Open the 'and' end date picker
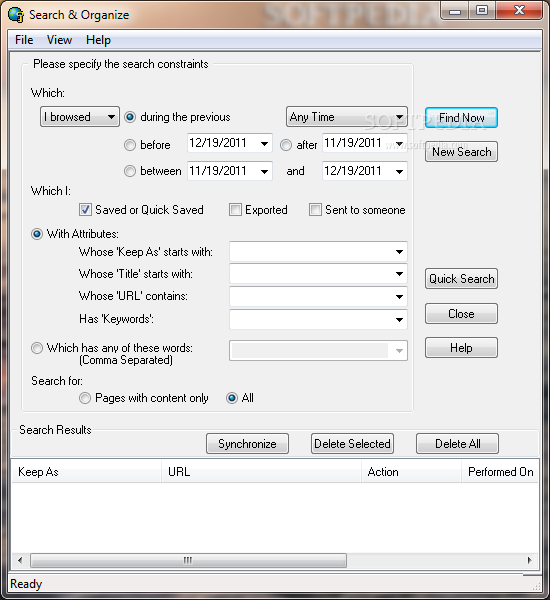 coord(399,171)
